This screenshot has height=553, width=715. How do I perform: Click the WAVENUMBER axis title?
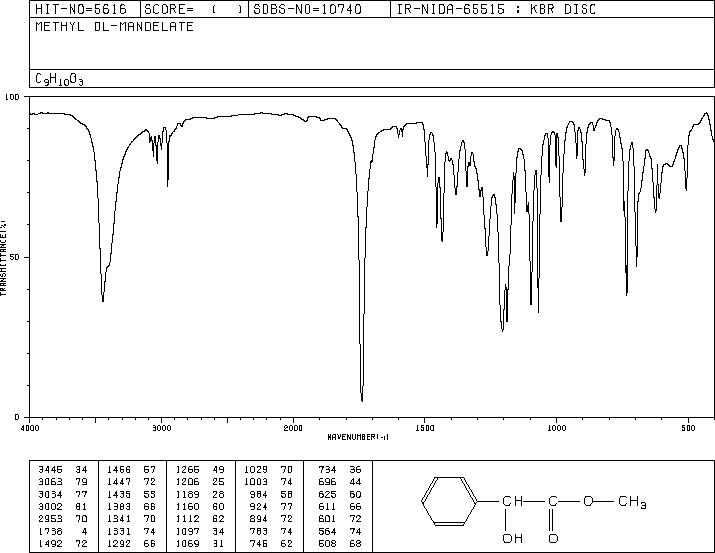click(358, 437)
